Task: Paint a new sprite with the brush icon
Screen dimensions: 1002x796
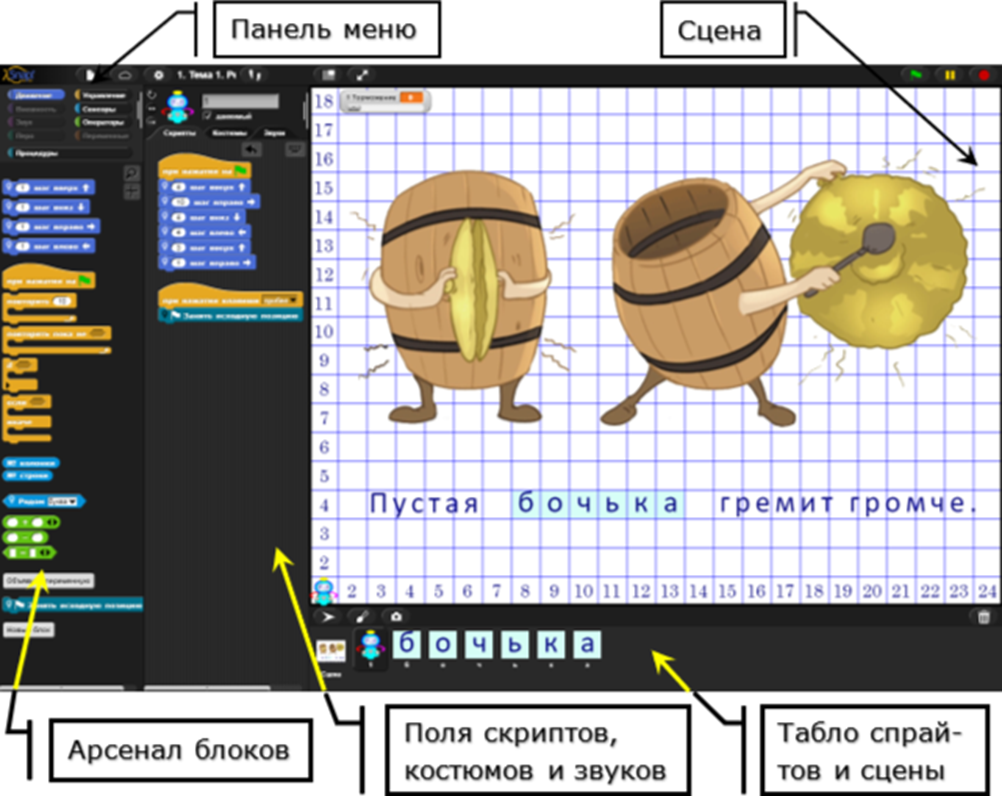Action: pos(362,617)
